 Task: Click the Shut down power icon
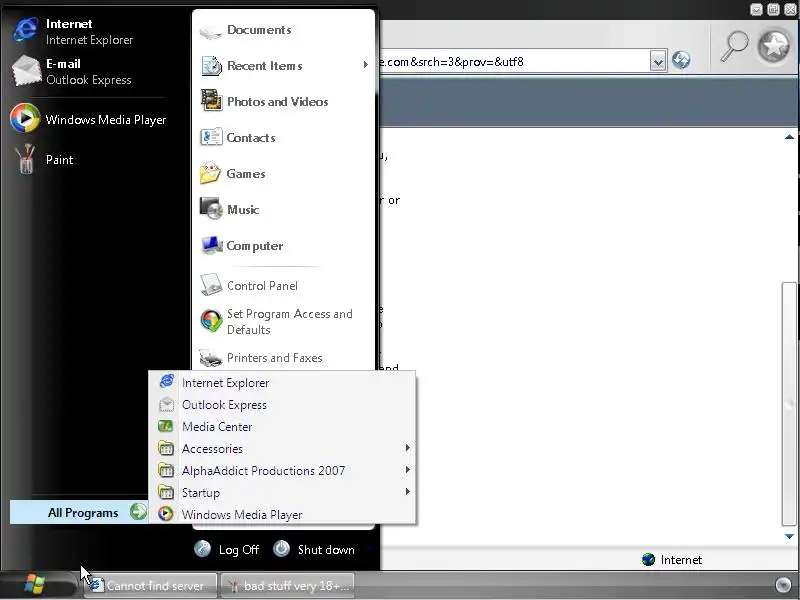[x=281, y=548]
